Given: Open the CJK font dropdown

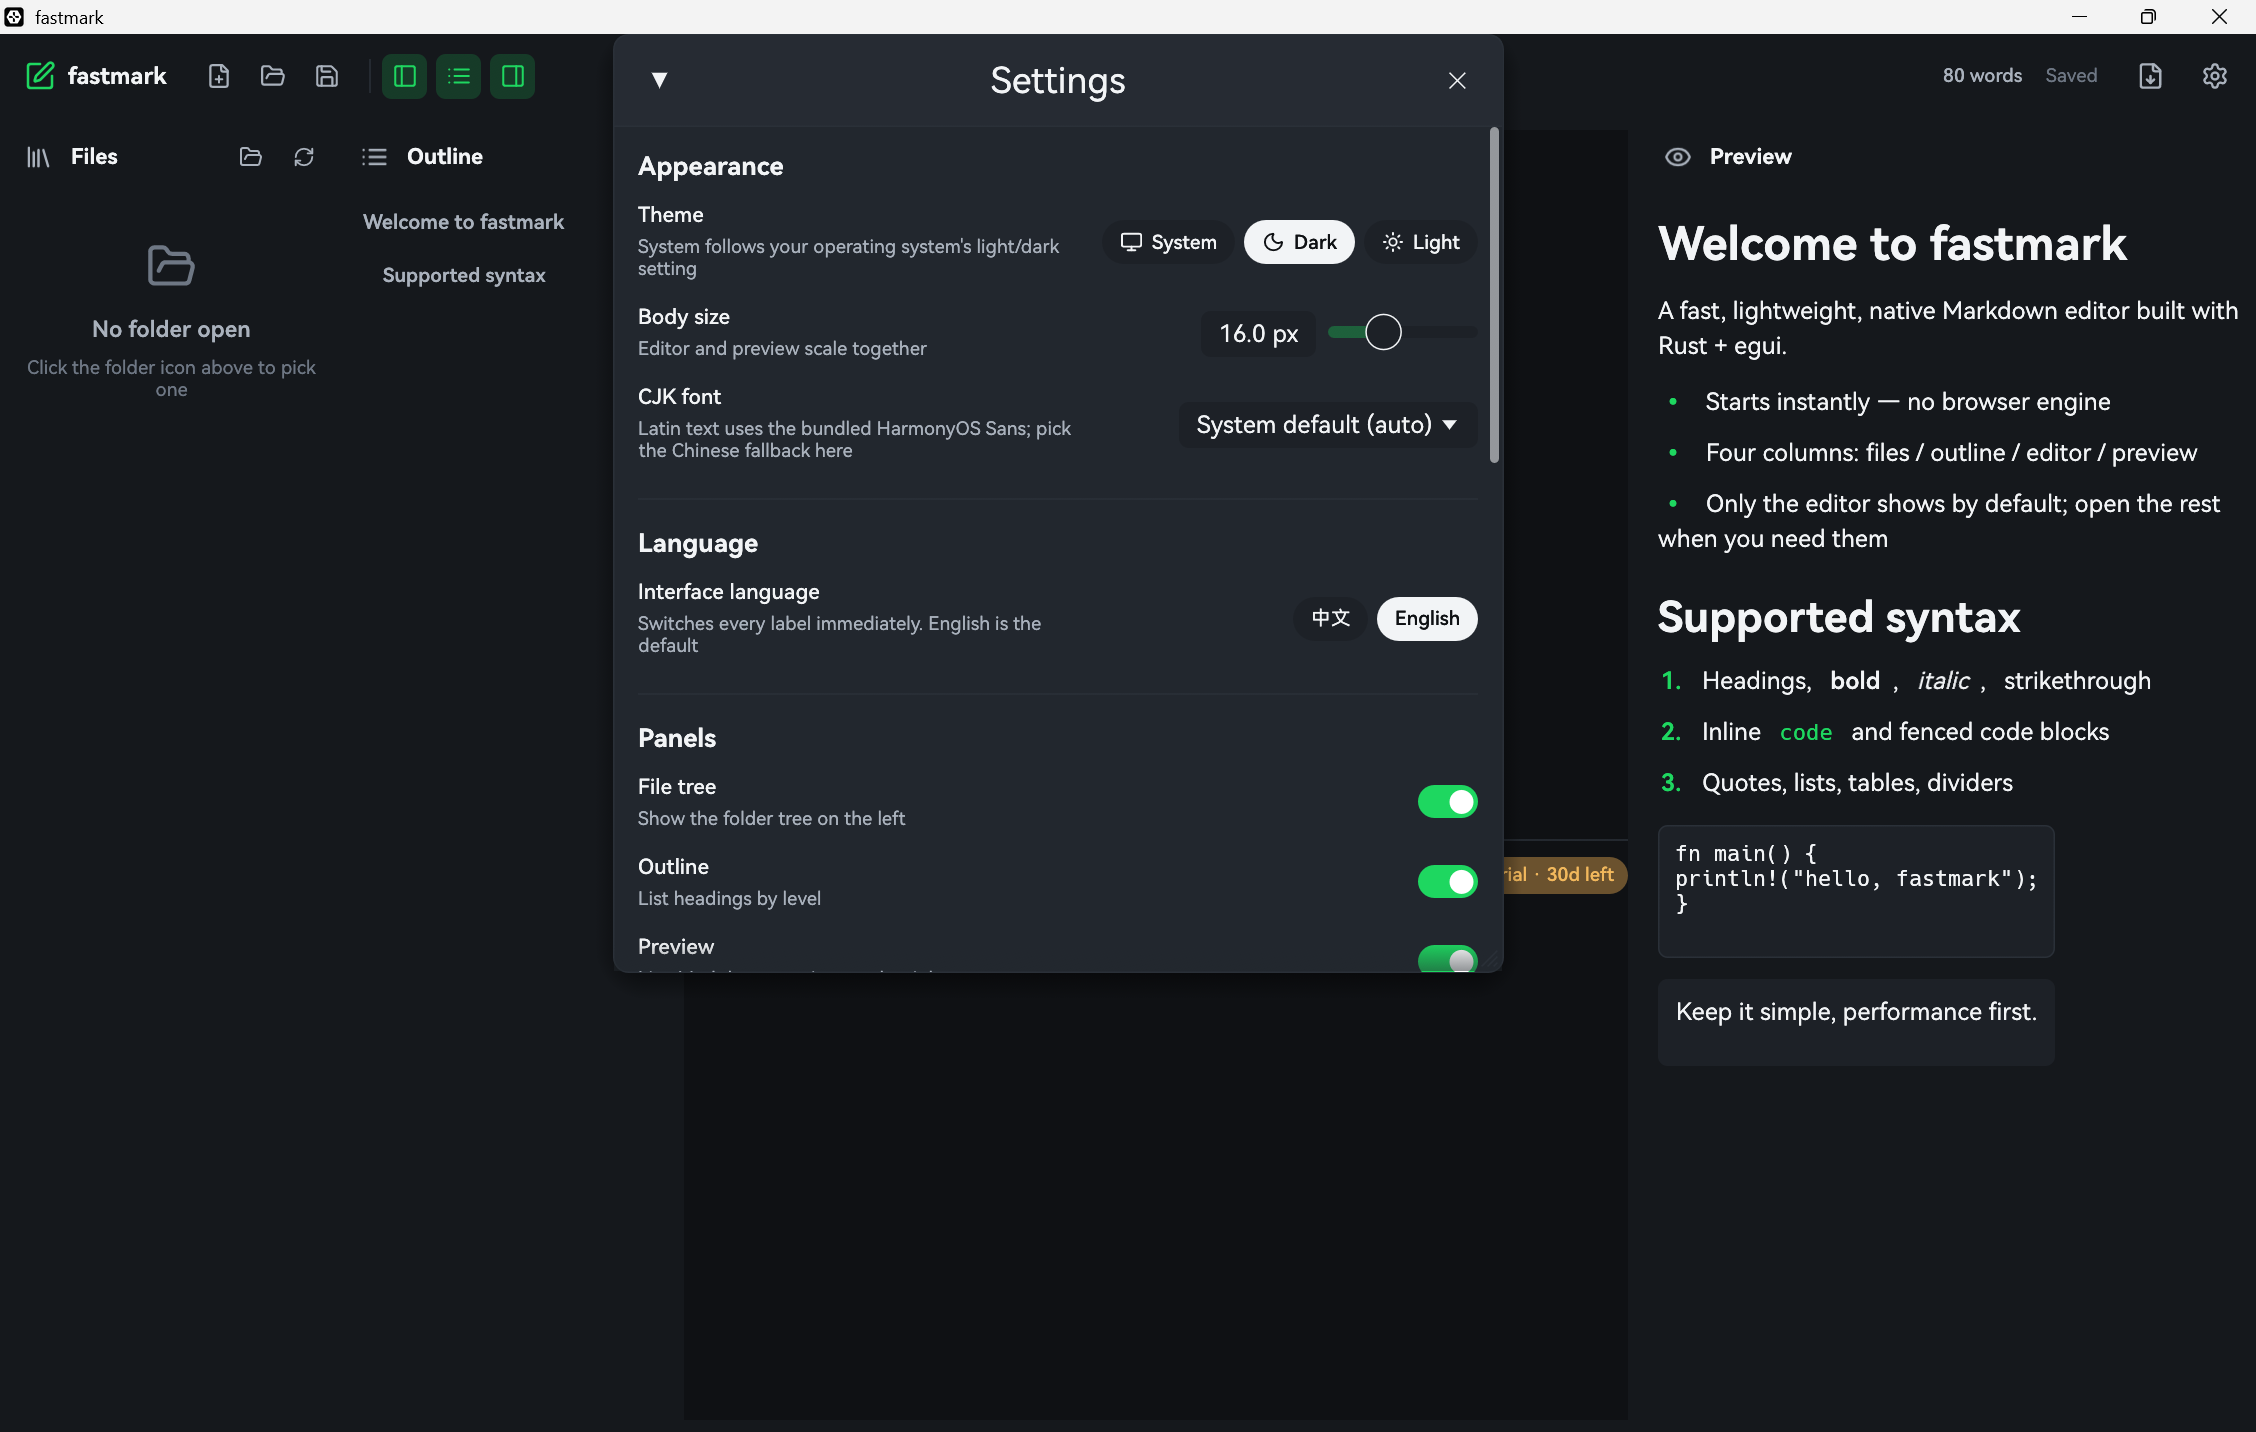Looking at the screenshot, I should pos(1327,425).
